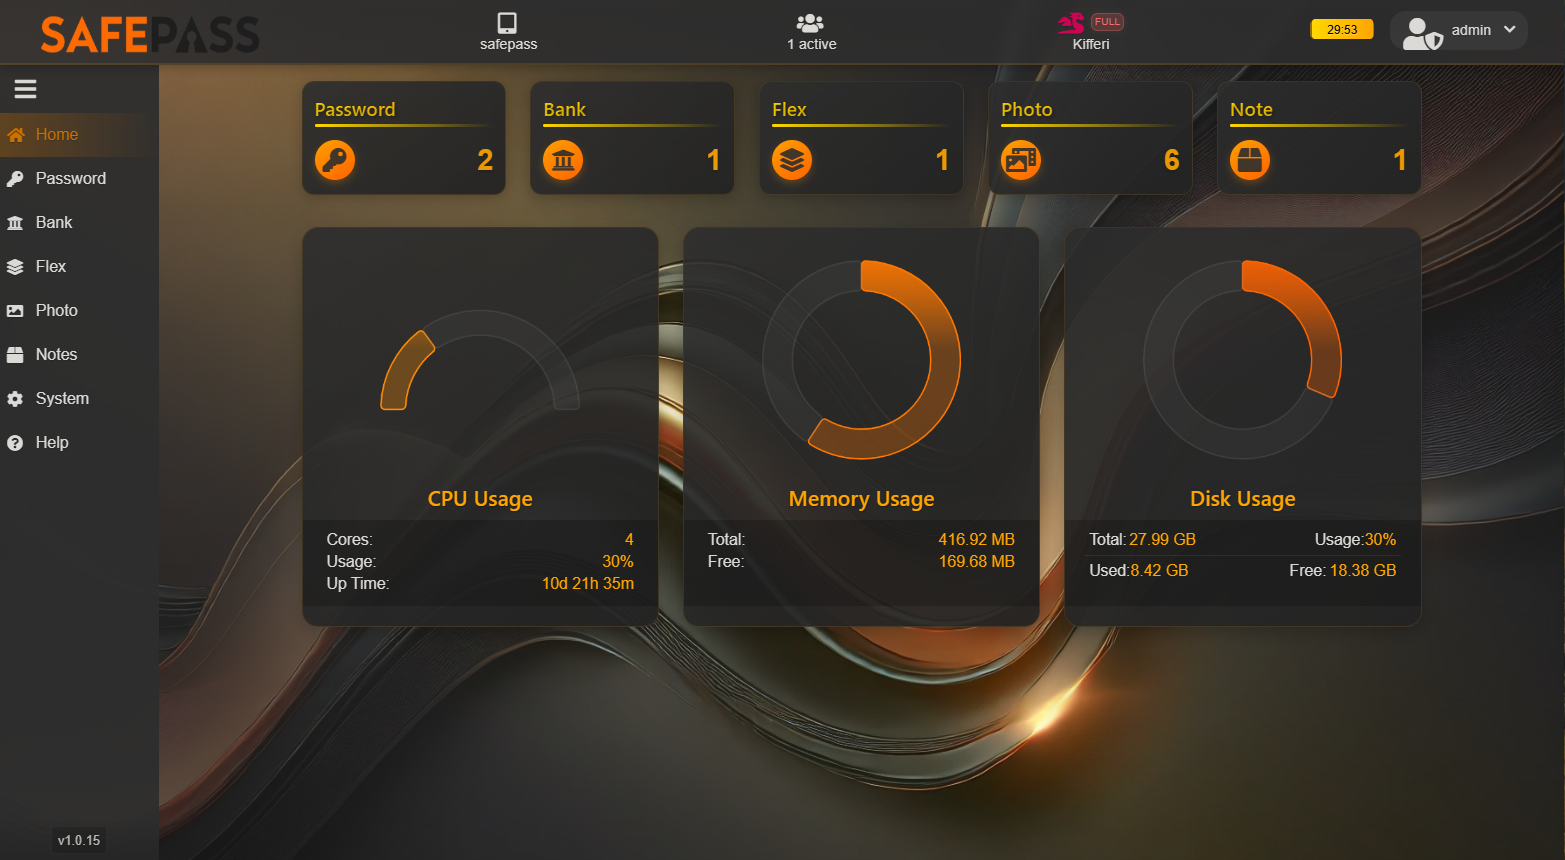The width and height of the screenshot is (1565, 860).
Task: Click the bank building icon in Bank card
Action: tap(563, 160)
